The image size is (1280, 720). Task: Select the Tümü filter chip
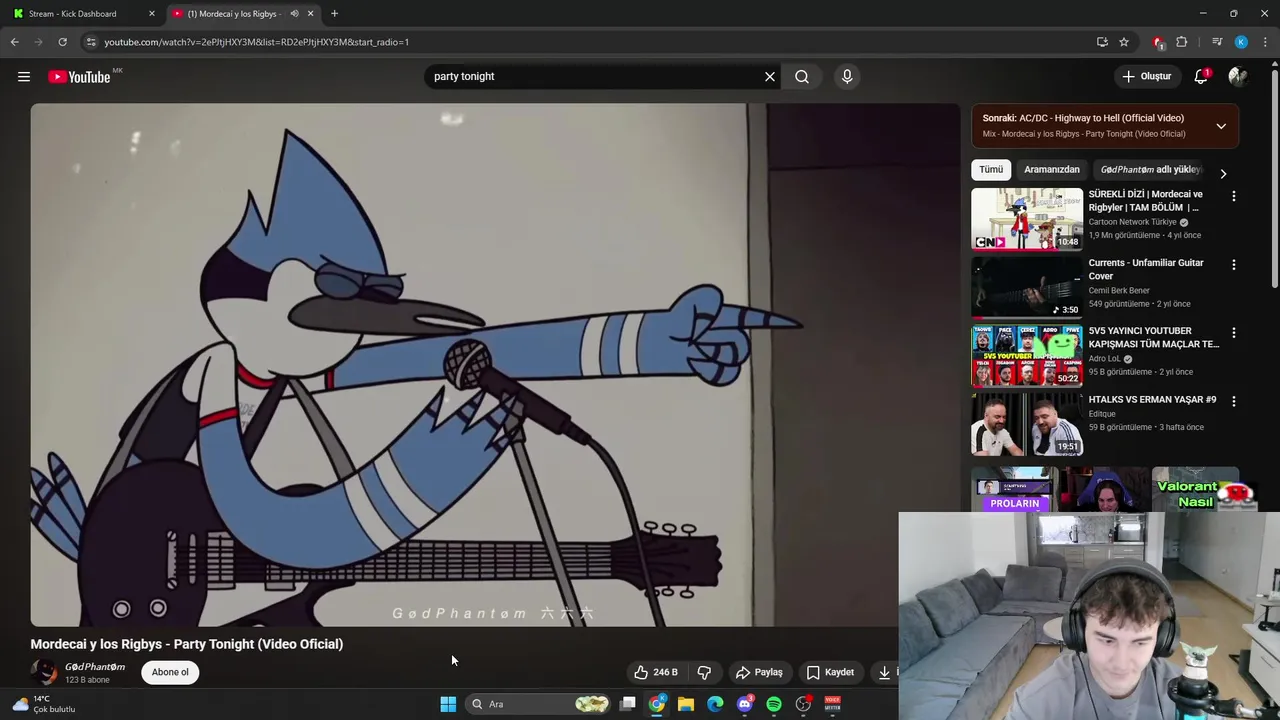point(991,170)
